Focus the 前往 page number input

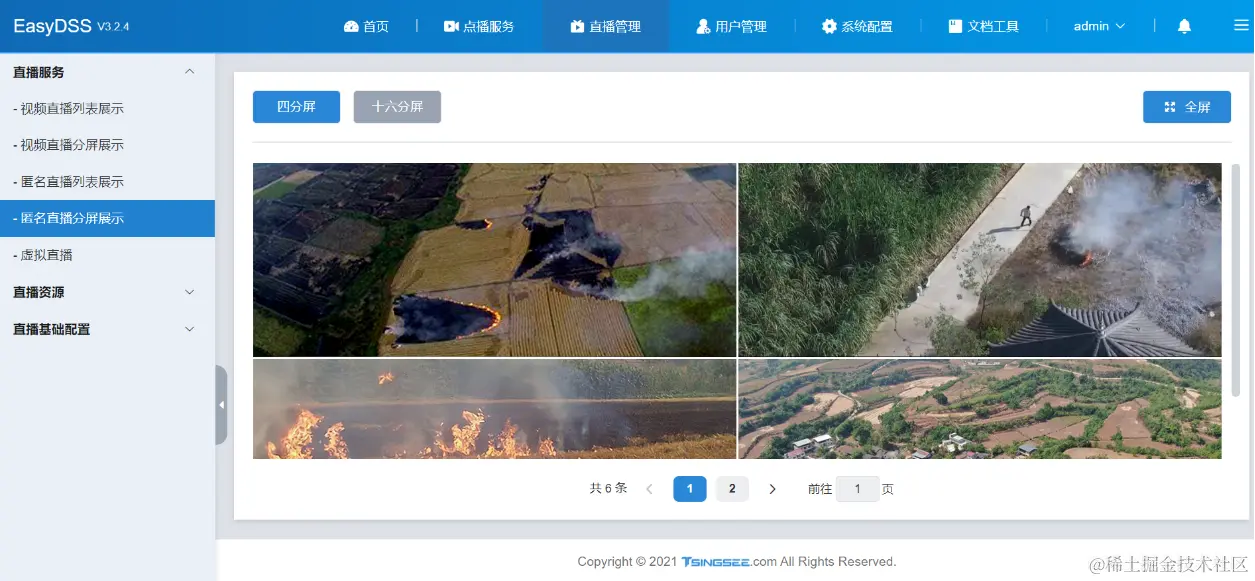click(857, 489)
